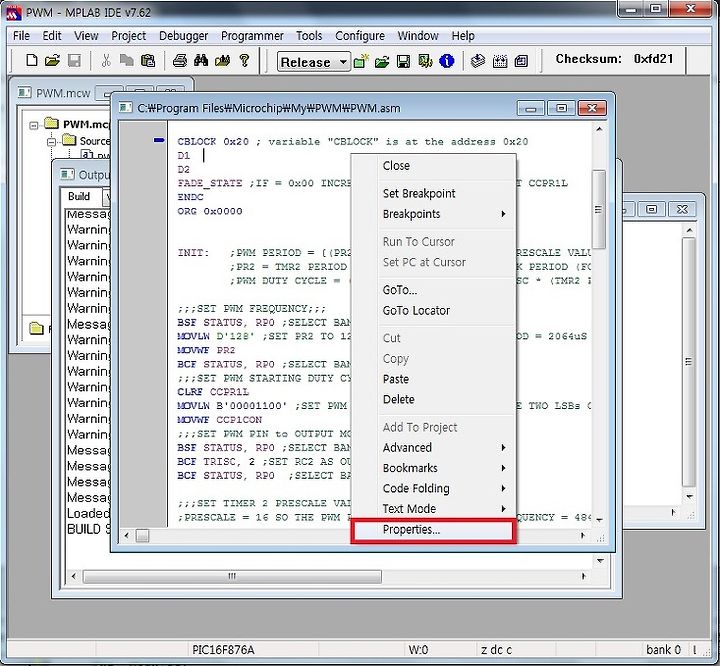
Task: Click the Find in Files icon
Action: click(x=223, y=60)
